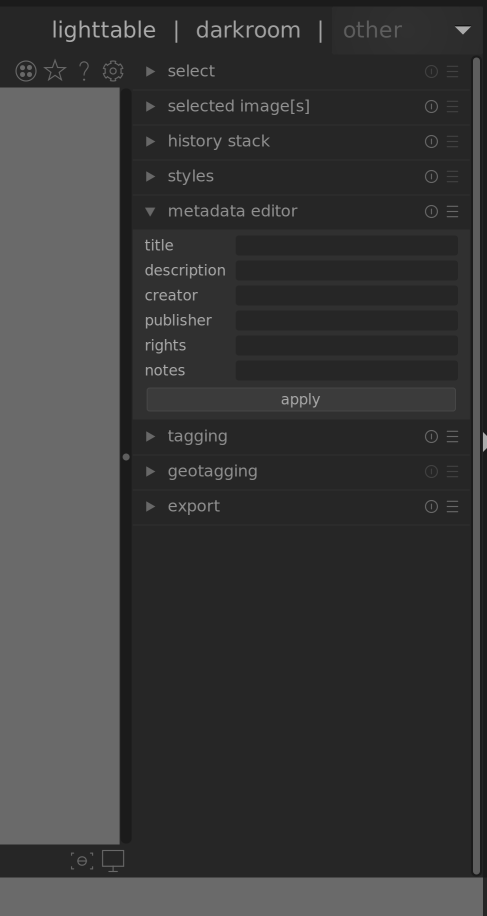The image size is (487, 916).
Task: Toggle focus peaking bracket icon
Action: (x=82, y=861)
